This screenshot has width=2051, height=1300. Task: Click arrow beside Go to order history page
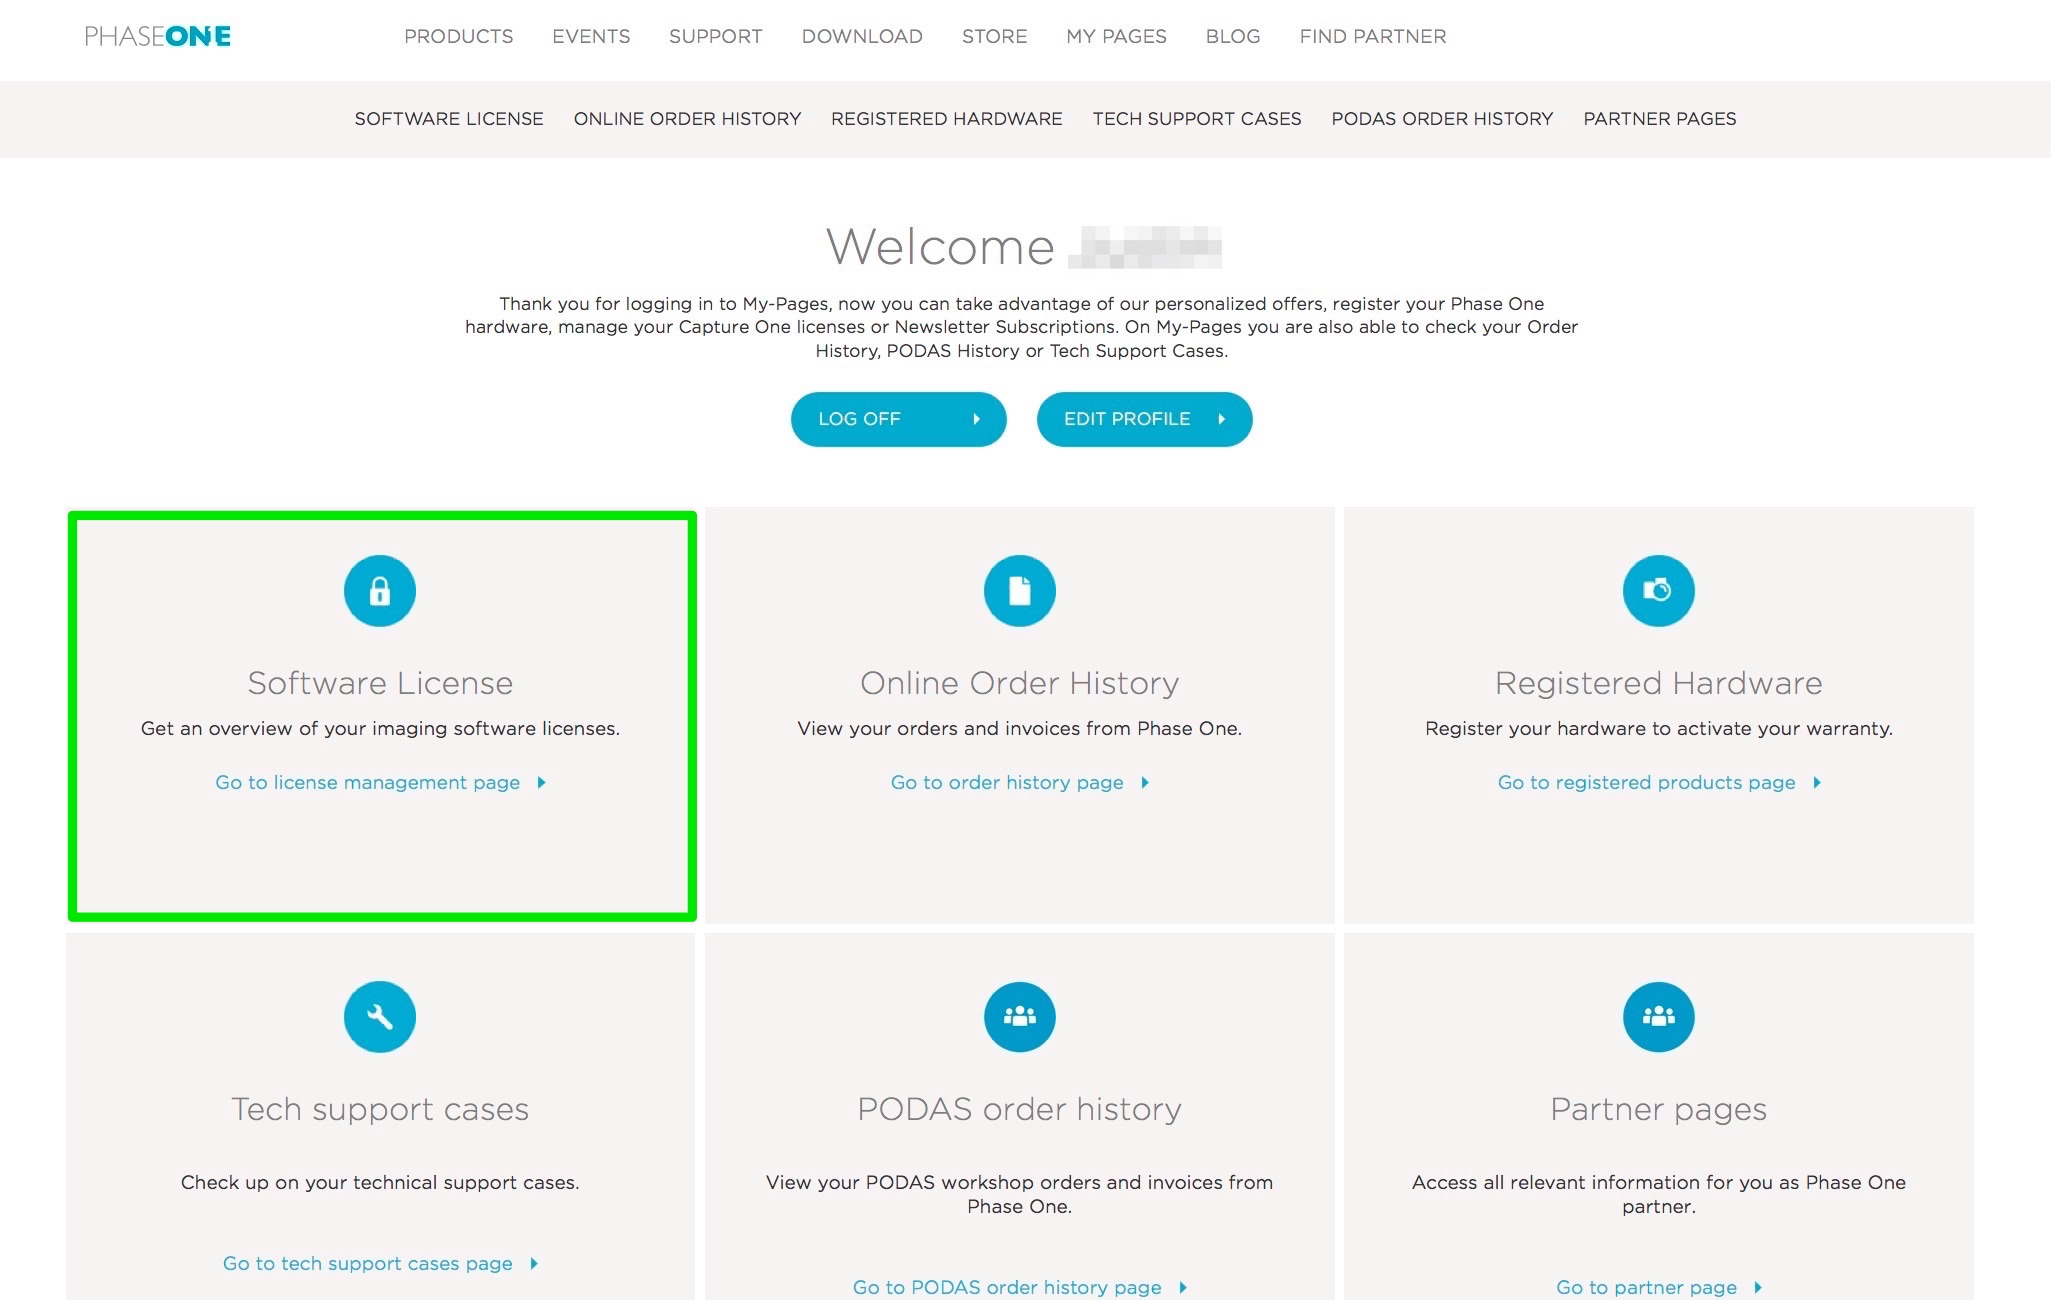coord(1145,783)
